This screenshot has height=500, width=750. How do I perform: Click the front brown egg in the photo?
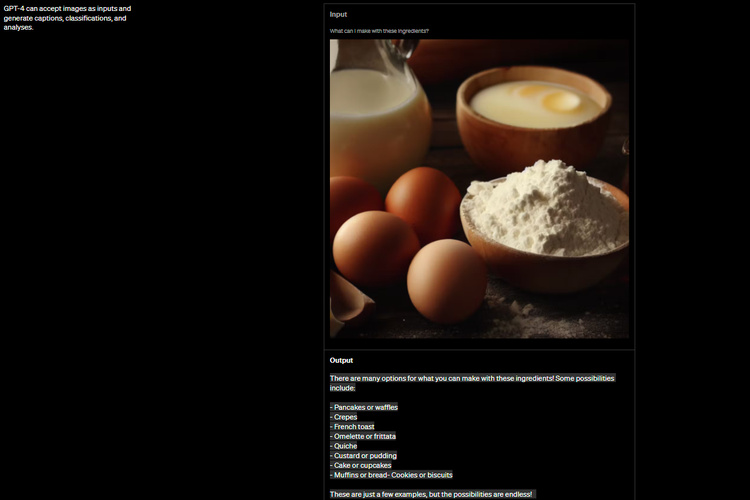[446, 280]
